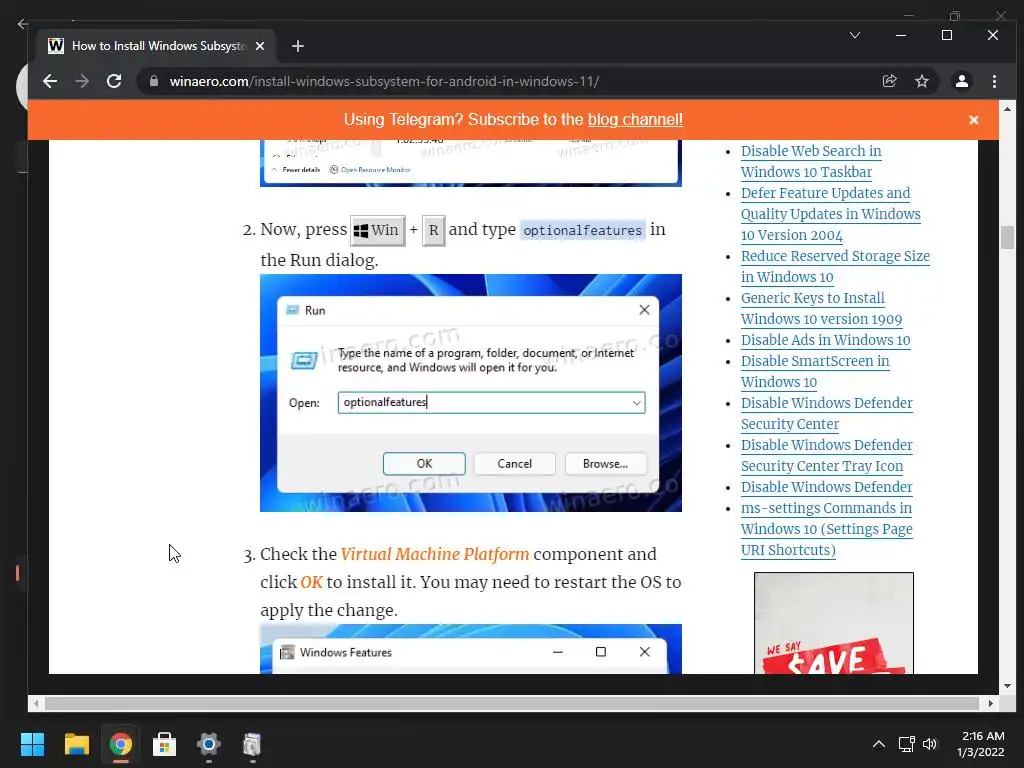Open the blog channel link

point(635,120)
